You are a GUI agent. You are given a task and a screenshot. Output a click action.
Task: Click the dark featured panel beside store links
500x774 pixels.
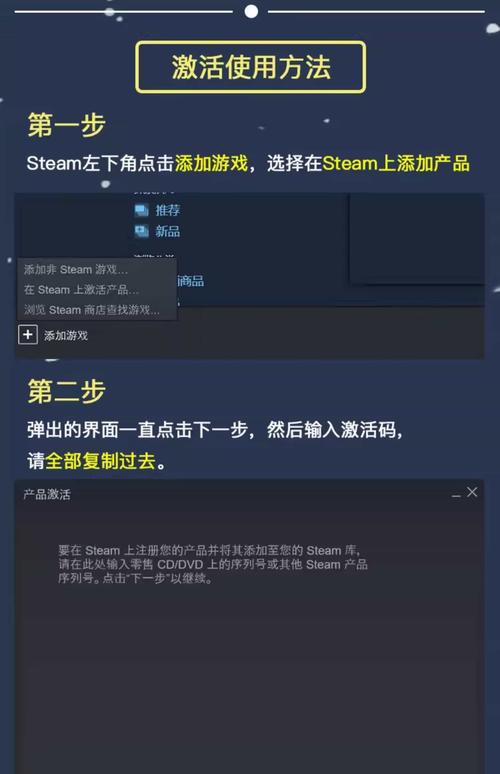coord(417,238)
